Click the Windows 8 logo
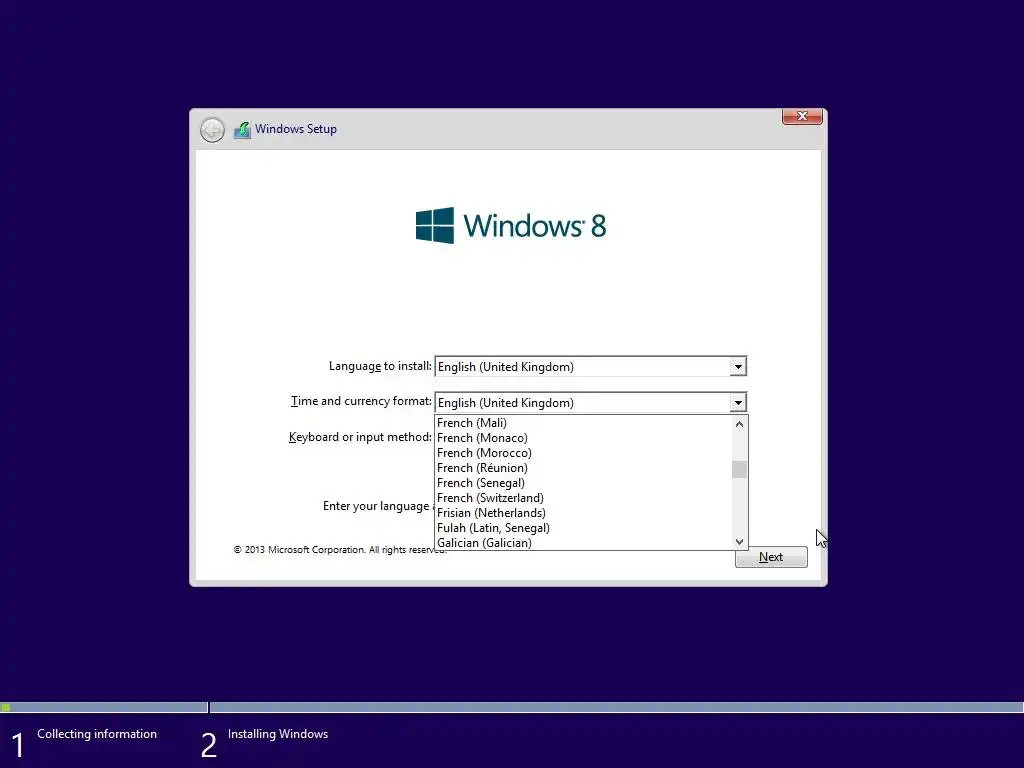This screenshot has height=768, width=1024. 511,225
